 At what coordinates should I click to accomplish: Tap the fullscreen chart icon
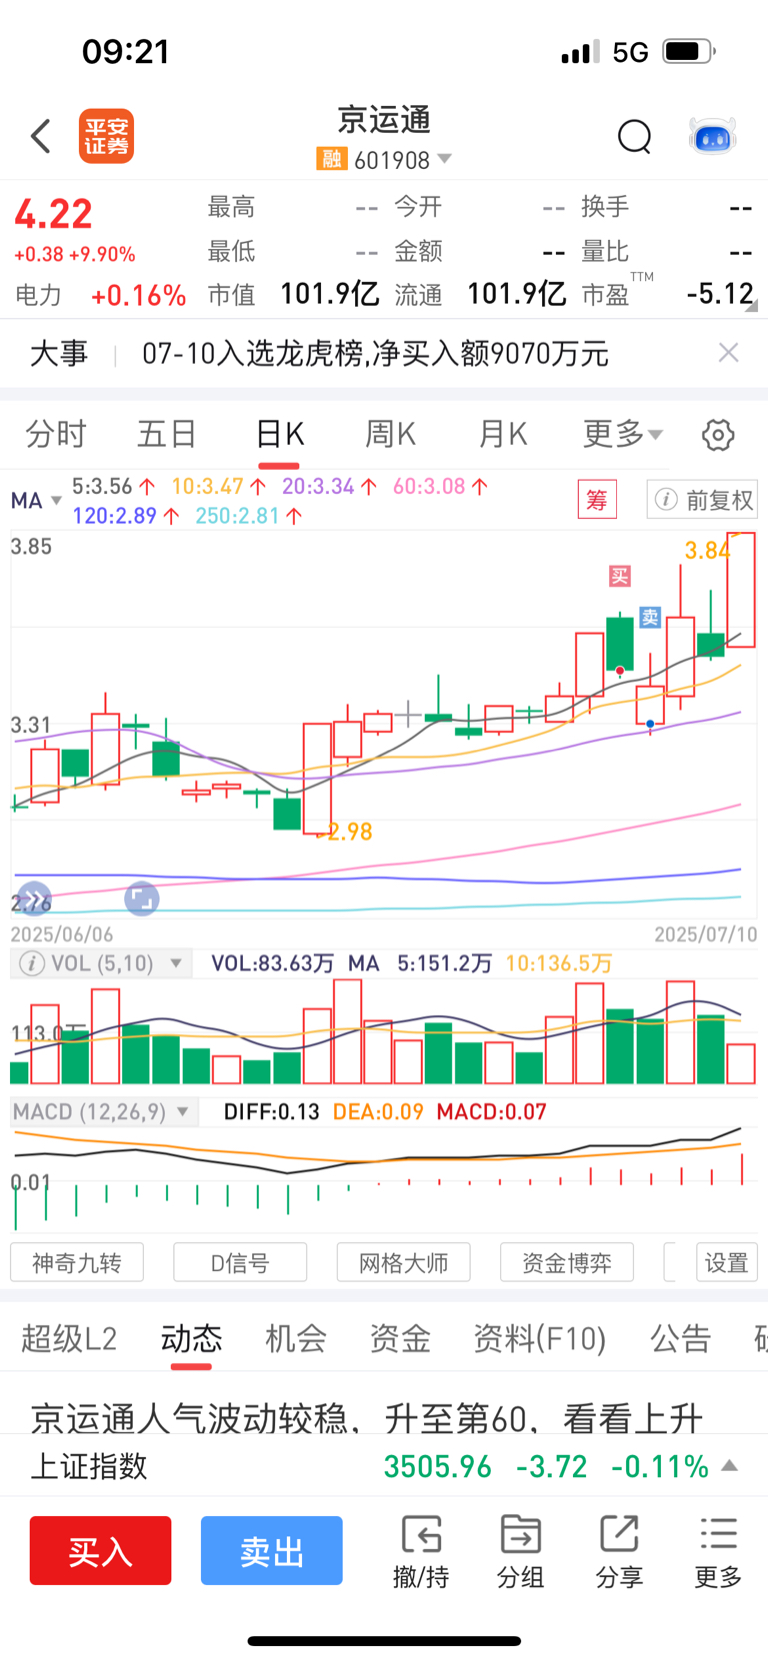click(x=142, y=898)
